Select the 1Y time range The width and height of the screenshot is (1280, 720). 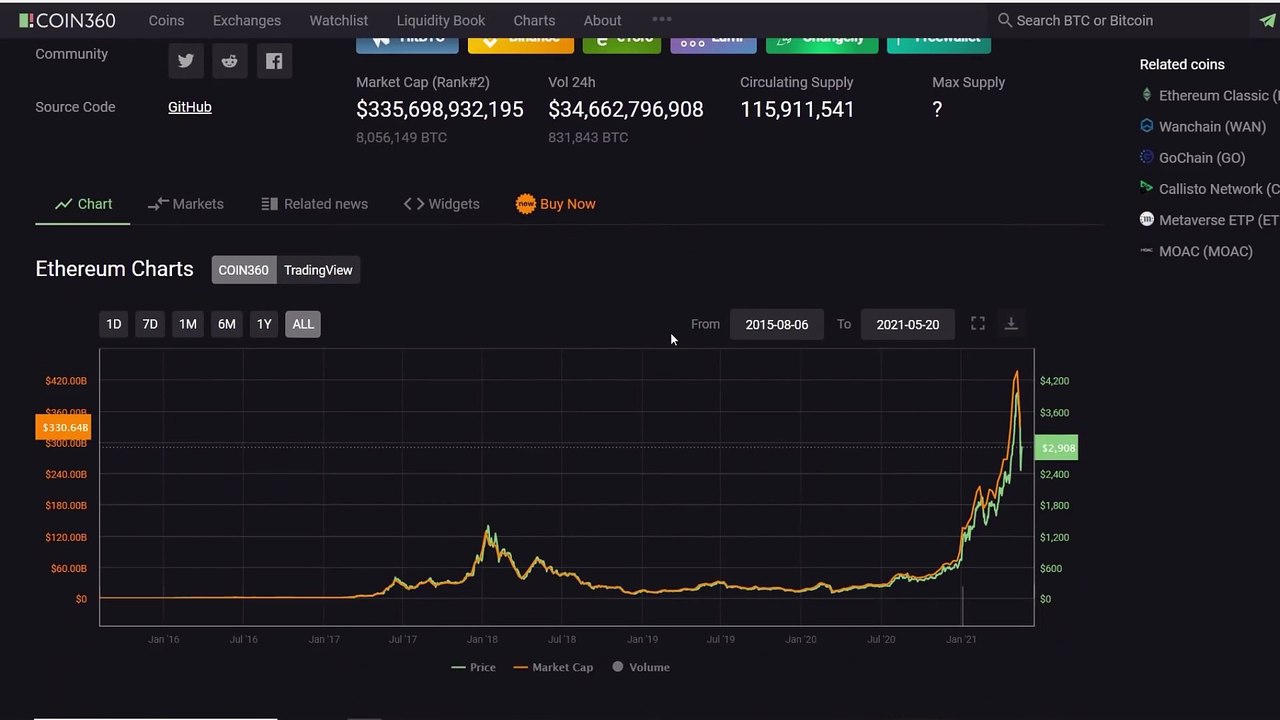[264, 324]
